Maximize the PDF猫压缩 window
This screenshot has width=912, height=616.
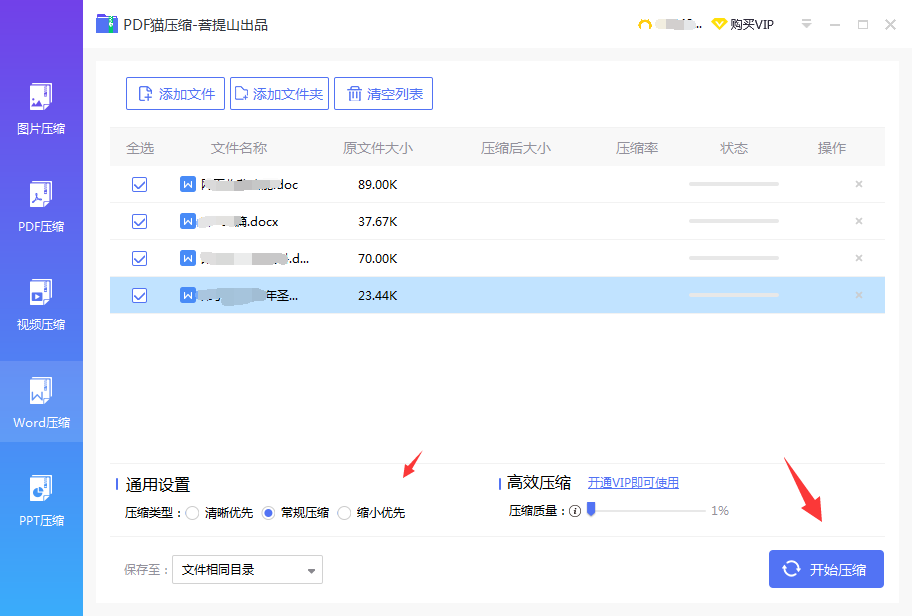[x=863, y=24]
